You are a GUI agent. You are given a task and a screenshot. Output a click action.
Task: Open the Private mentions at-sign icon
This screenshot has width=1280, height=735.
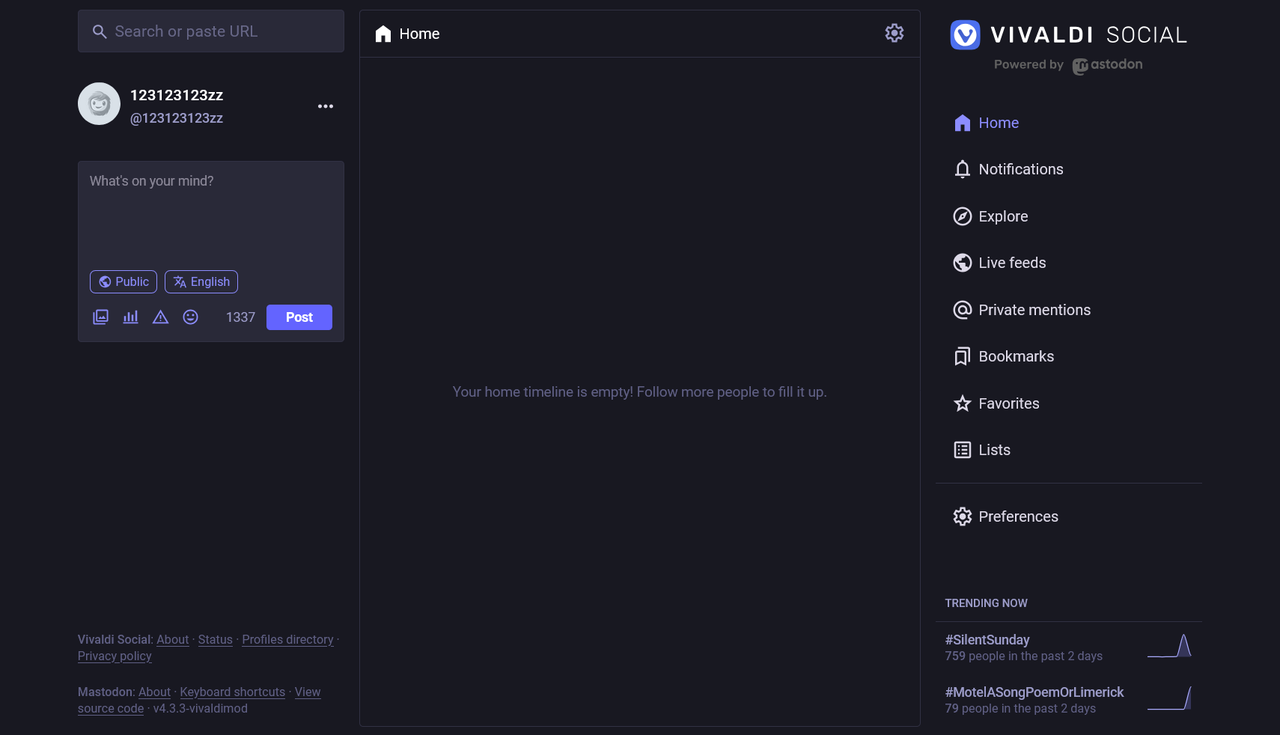coord(962,310)
